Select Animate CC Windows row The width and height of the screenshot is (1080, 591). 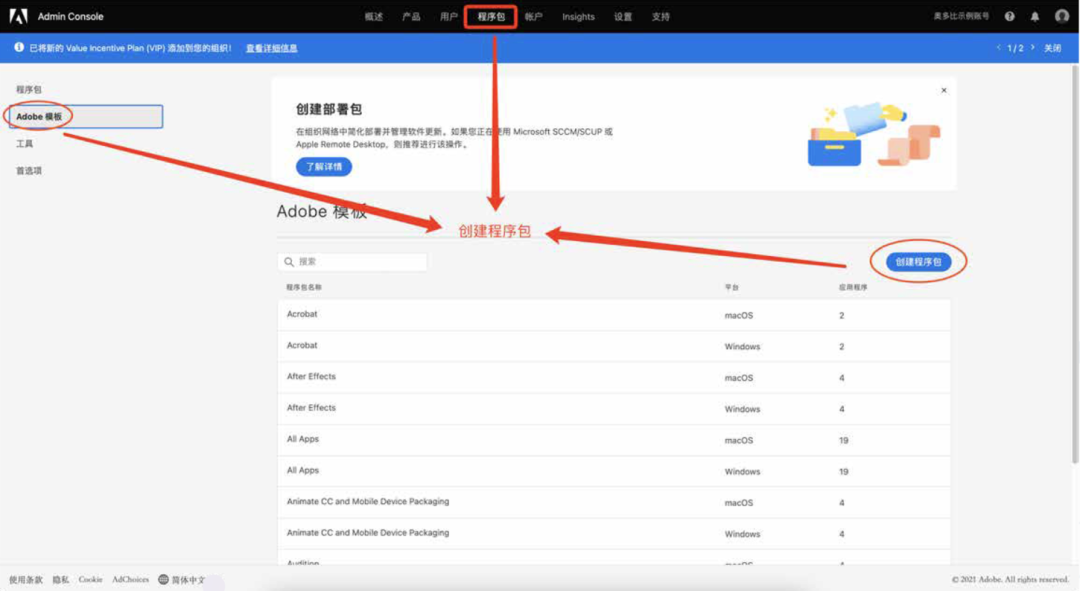614,534
